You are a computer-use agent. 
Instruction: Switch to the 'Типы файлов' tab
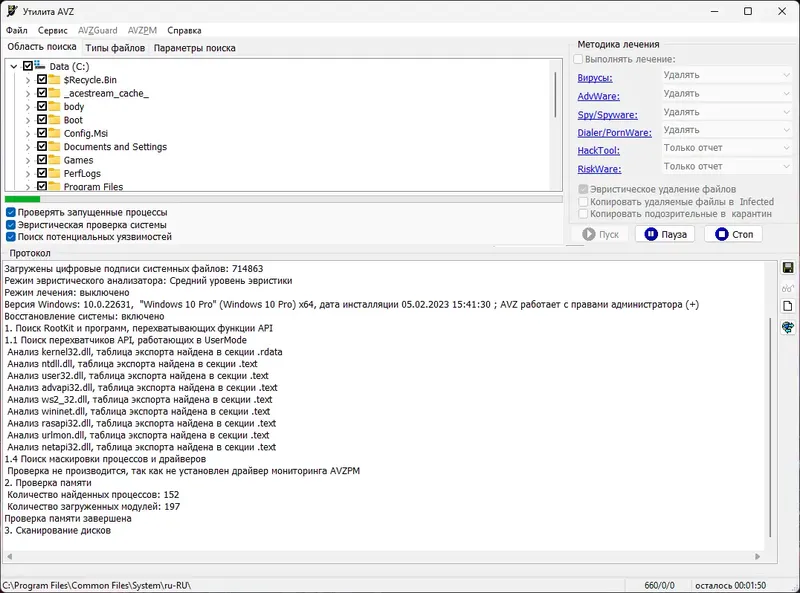[115, 48]
